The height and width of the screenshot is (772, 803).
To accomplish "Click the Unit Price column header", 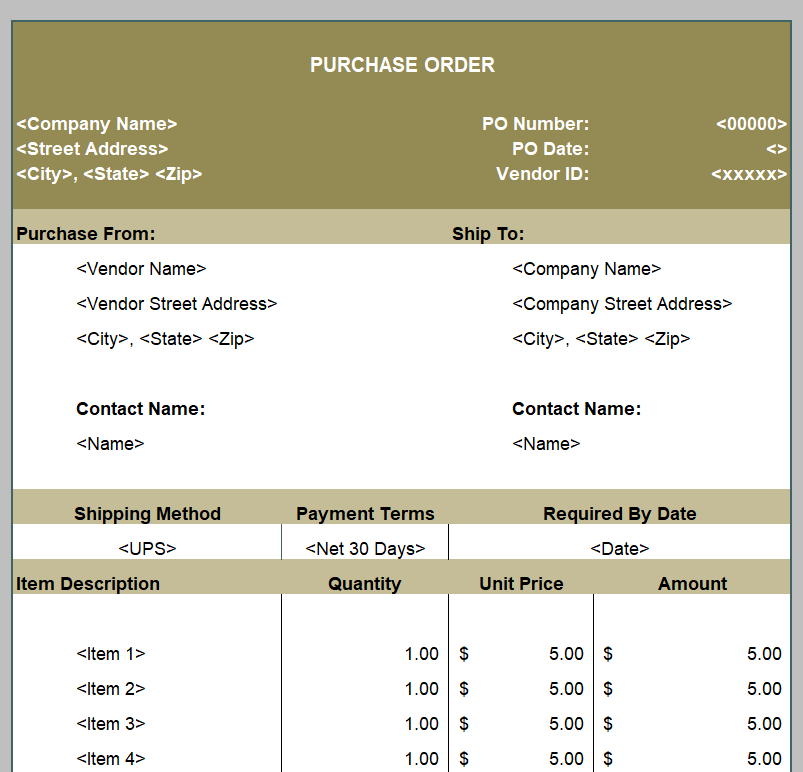I will (521, 584).
